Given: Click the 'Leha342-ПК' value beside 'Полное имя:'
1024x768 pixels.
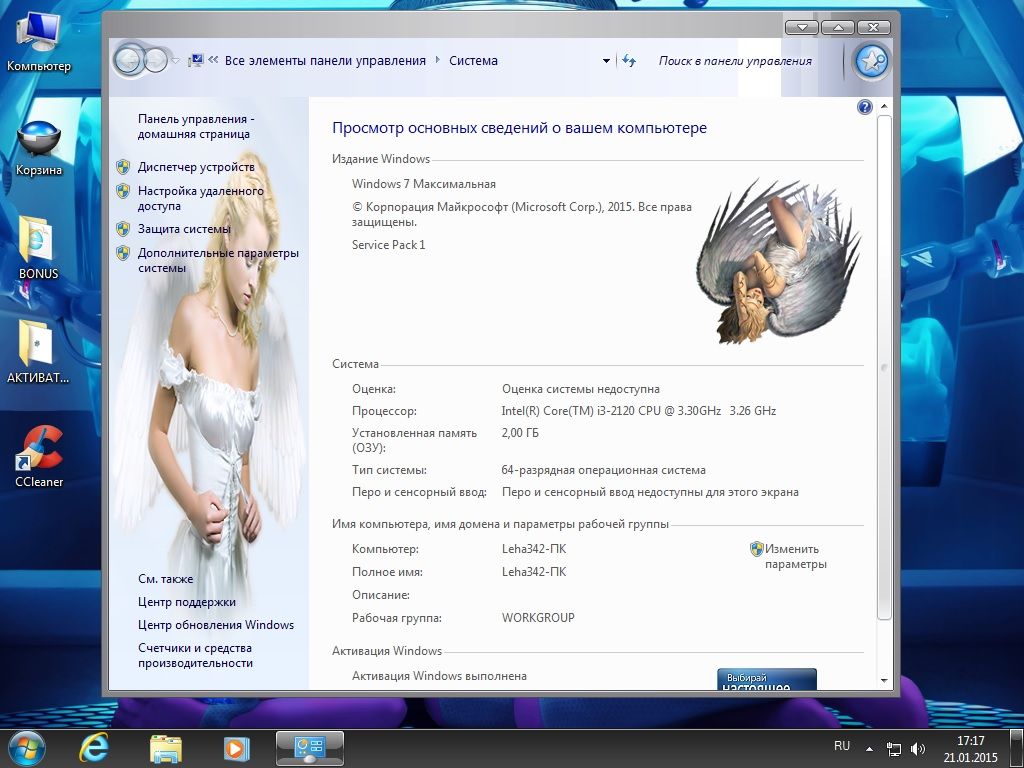Looking at the screenshot, I should tap(534, 571).
